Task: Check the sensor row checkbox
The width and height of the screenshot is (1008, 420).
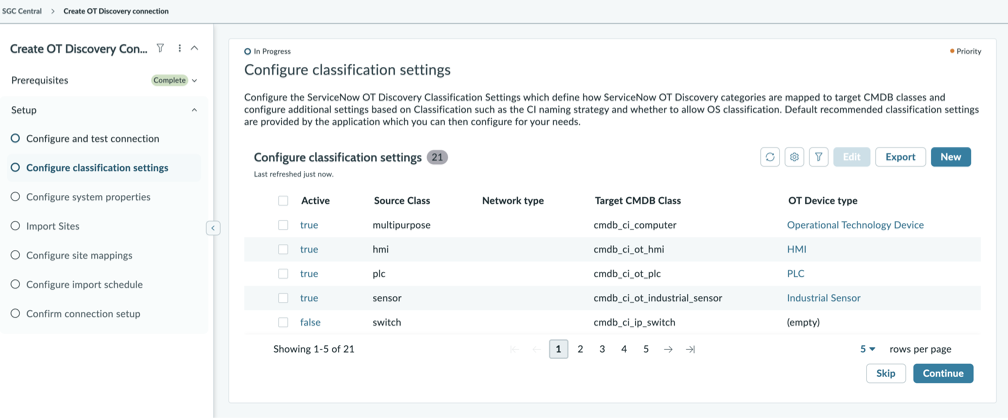Action: [283, 298]
